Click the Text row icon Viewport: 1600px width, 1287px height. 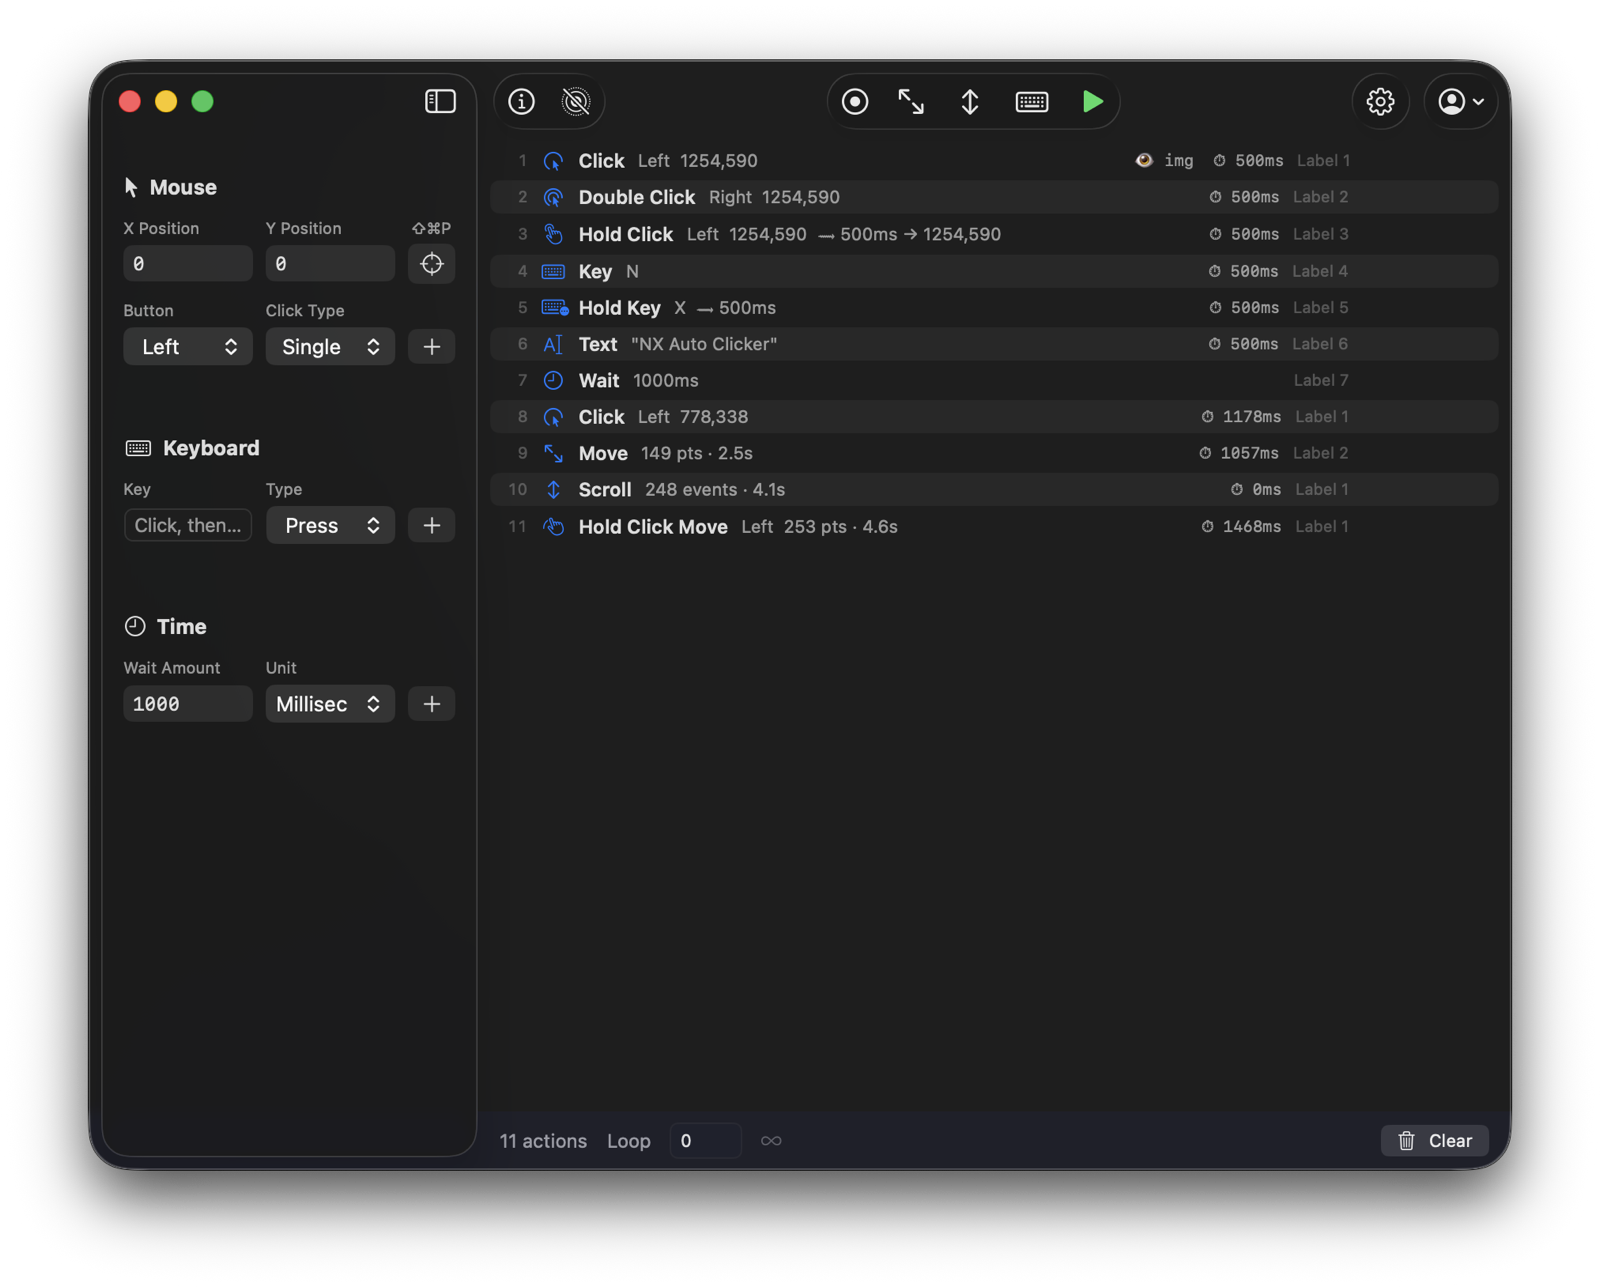553,344
